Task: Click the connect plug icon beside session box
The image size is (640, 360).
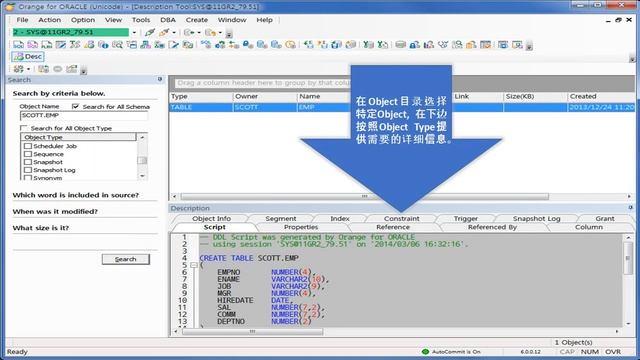Action: pyautogui.click(x=150, y=32)
